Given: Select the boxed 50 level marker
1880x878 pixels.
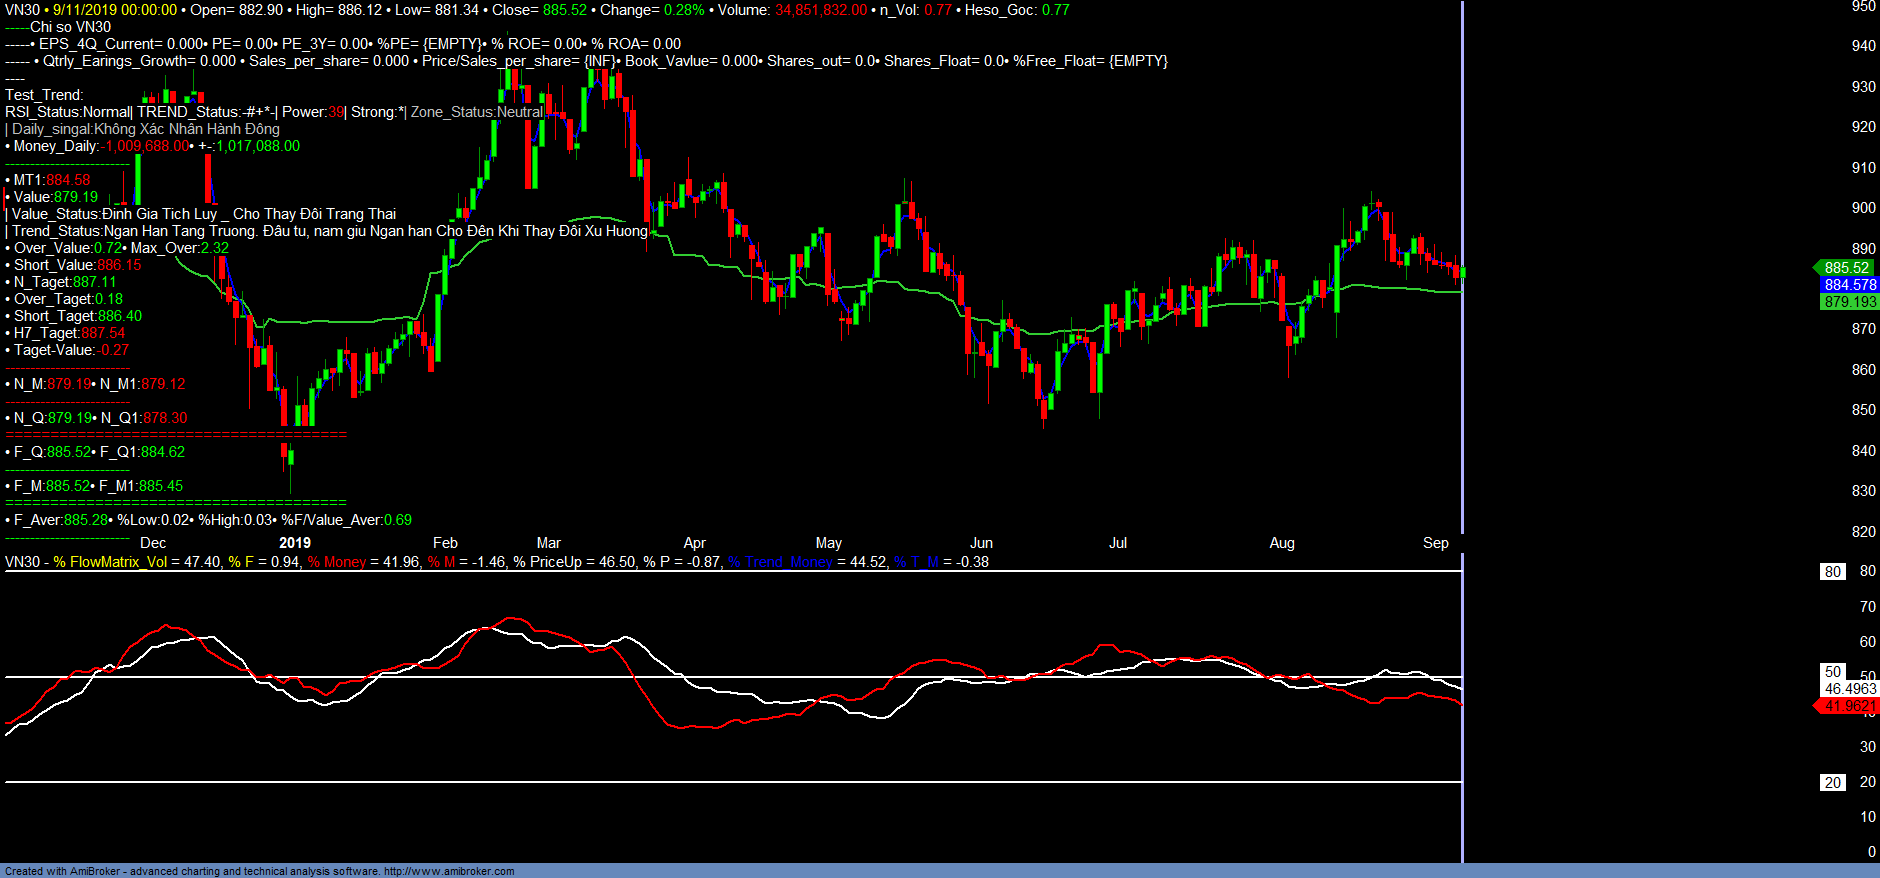Looking at the screenshot, I should (x=1832, y=672).
